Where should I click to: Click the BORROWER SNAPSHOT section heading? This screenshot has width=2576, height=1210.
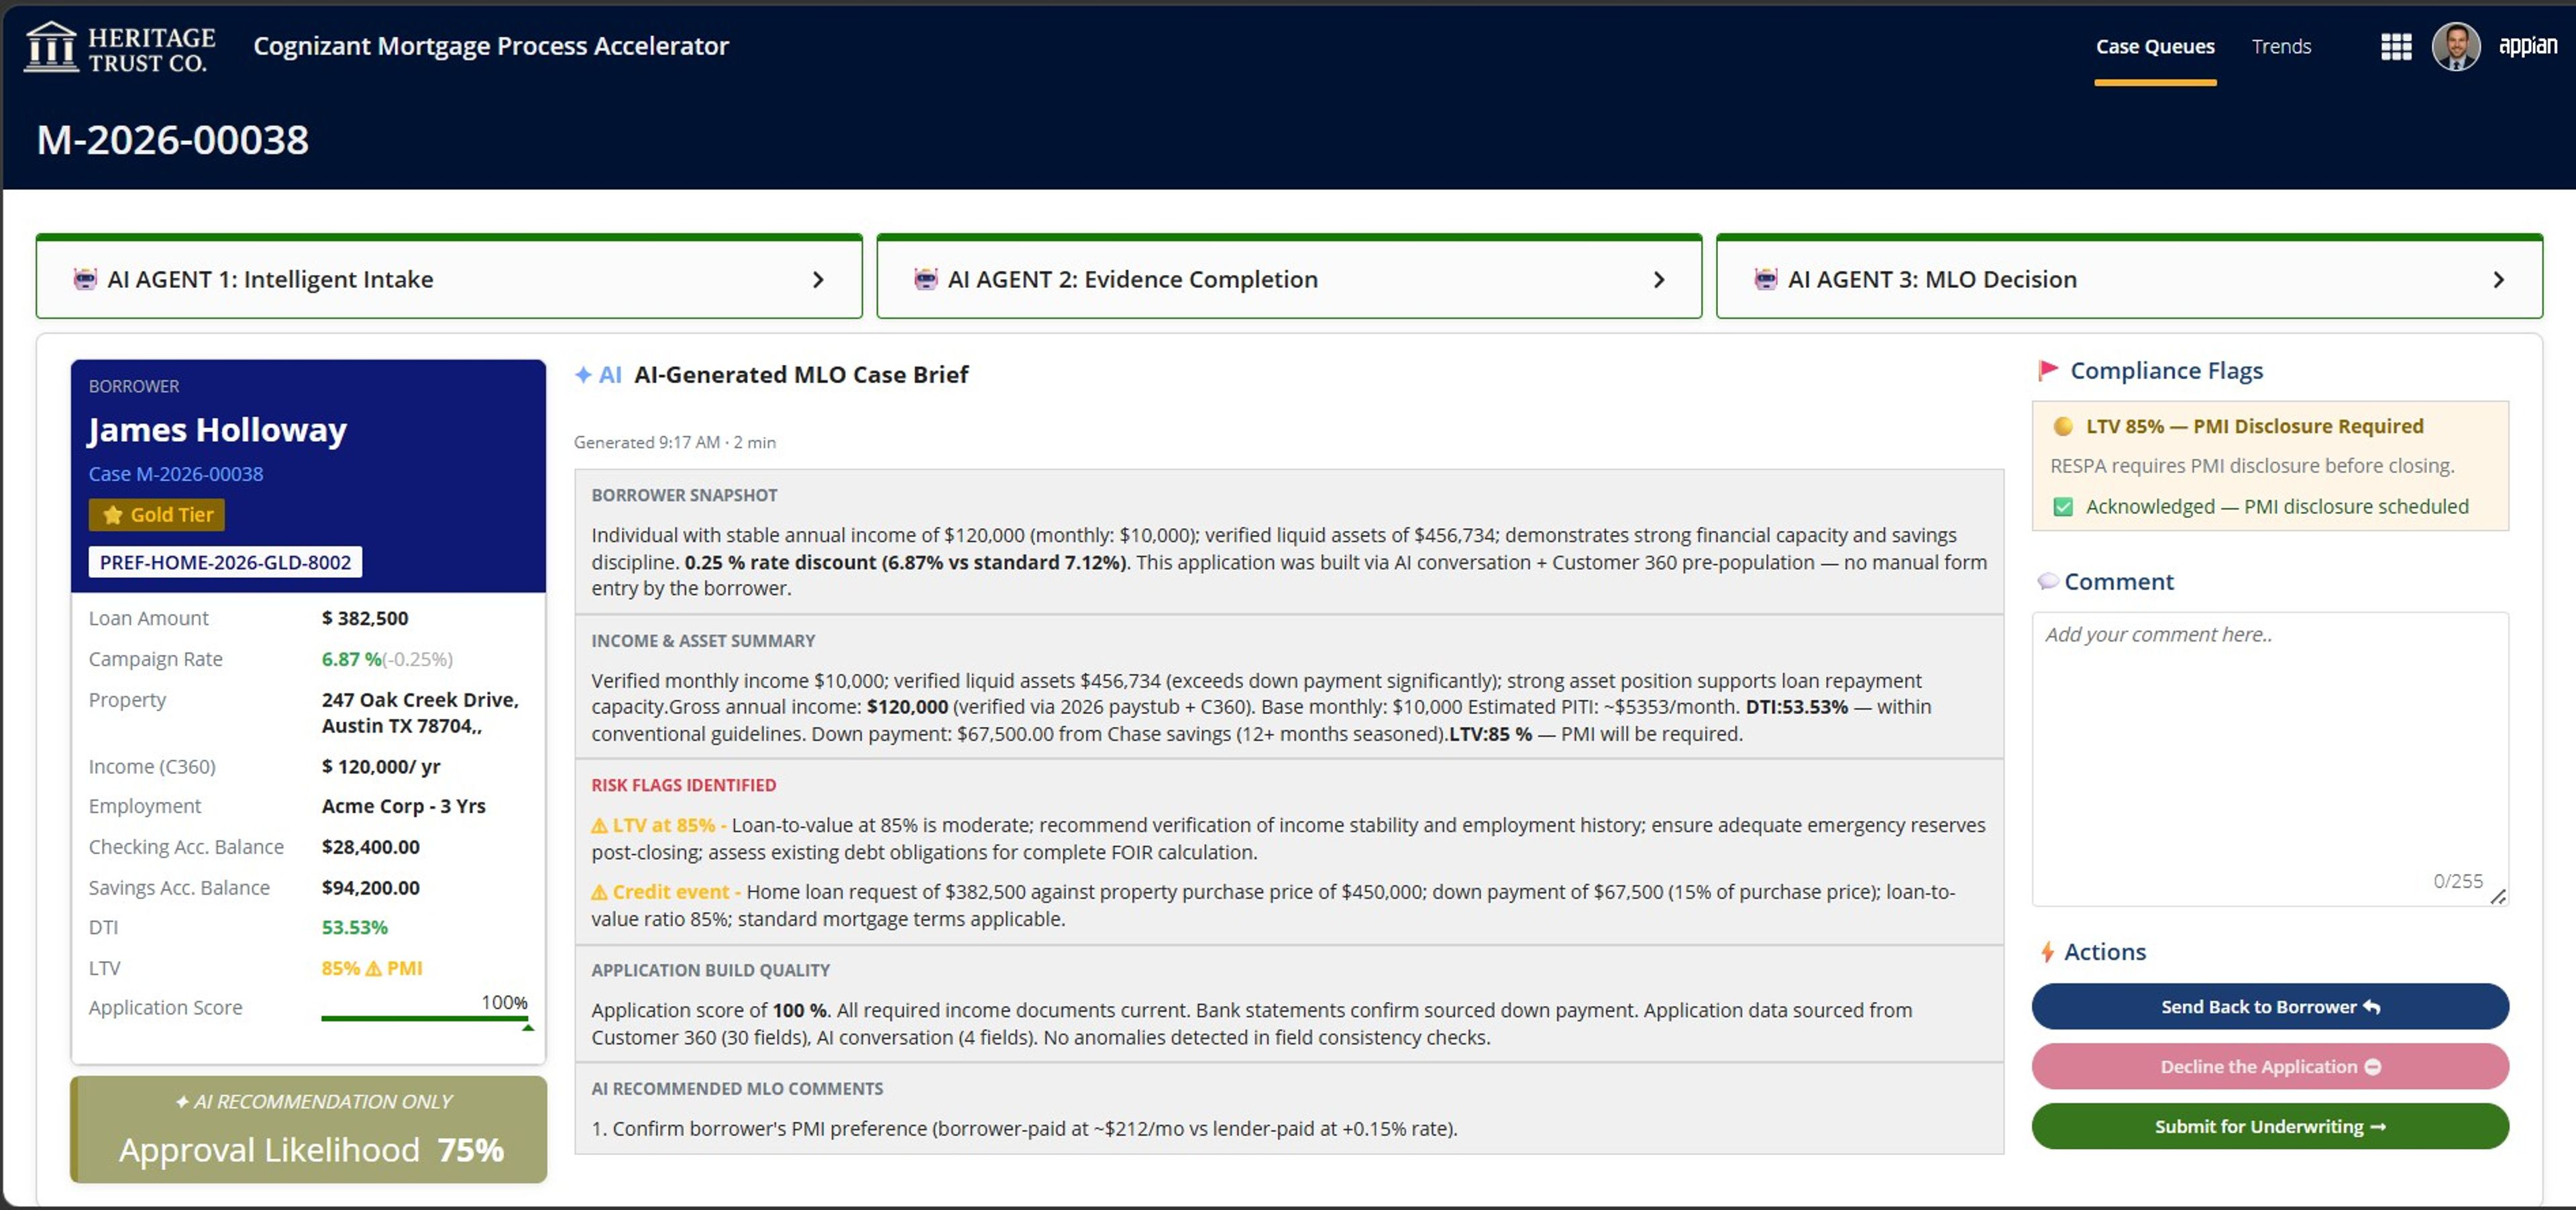pos(684,495)
